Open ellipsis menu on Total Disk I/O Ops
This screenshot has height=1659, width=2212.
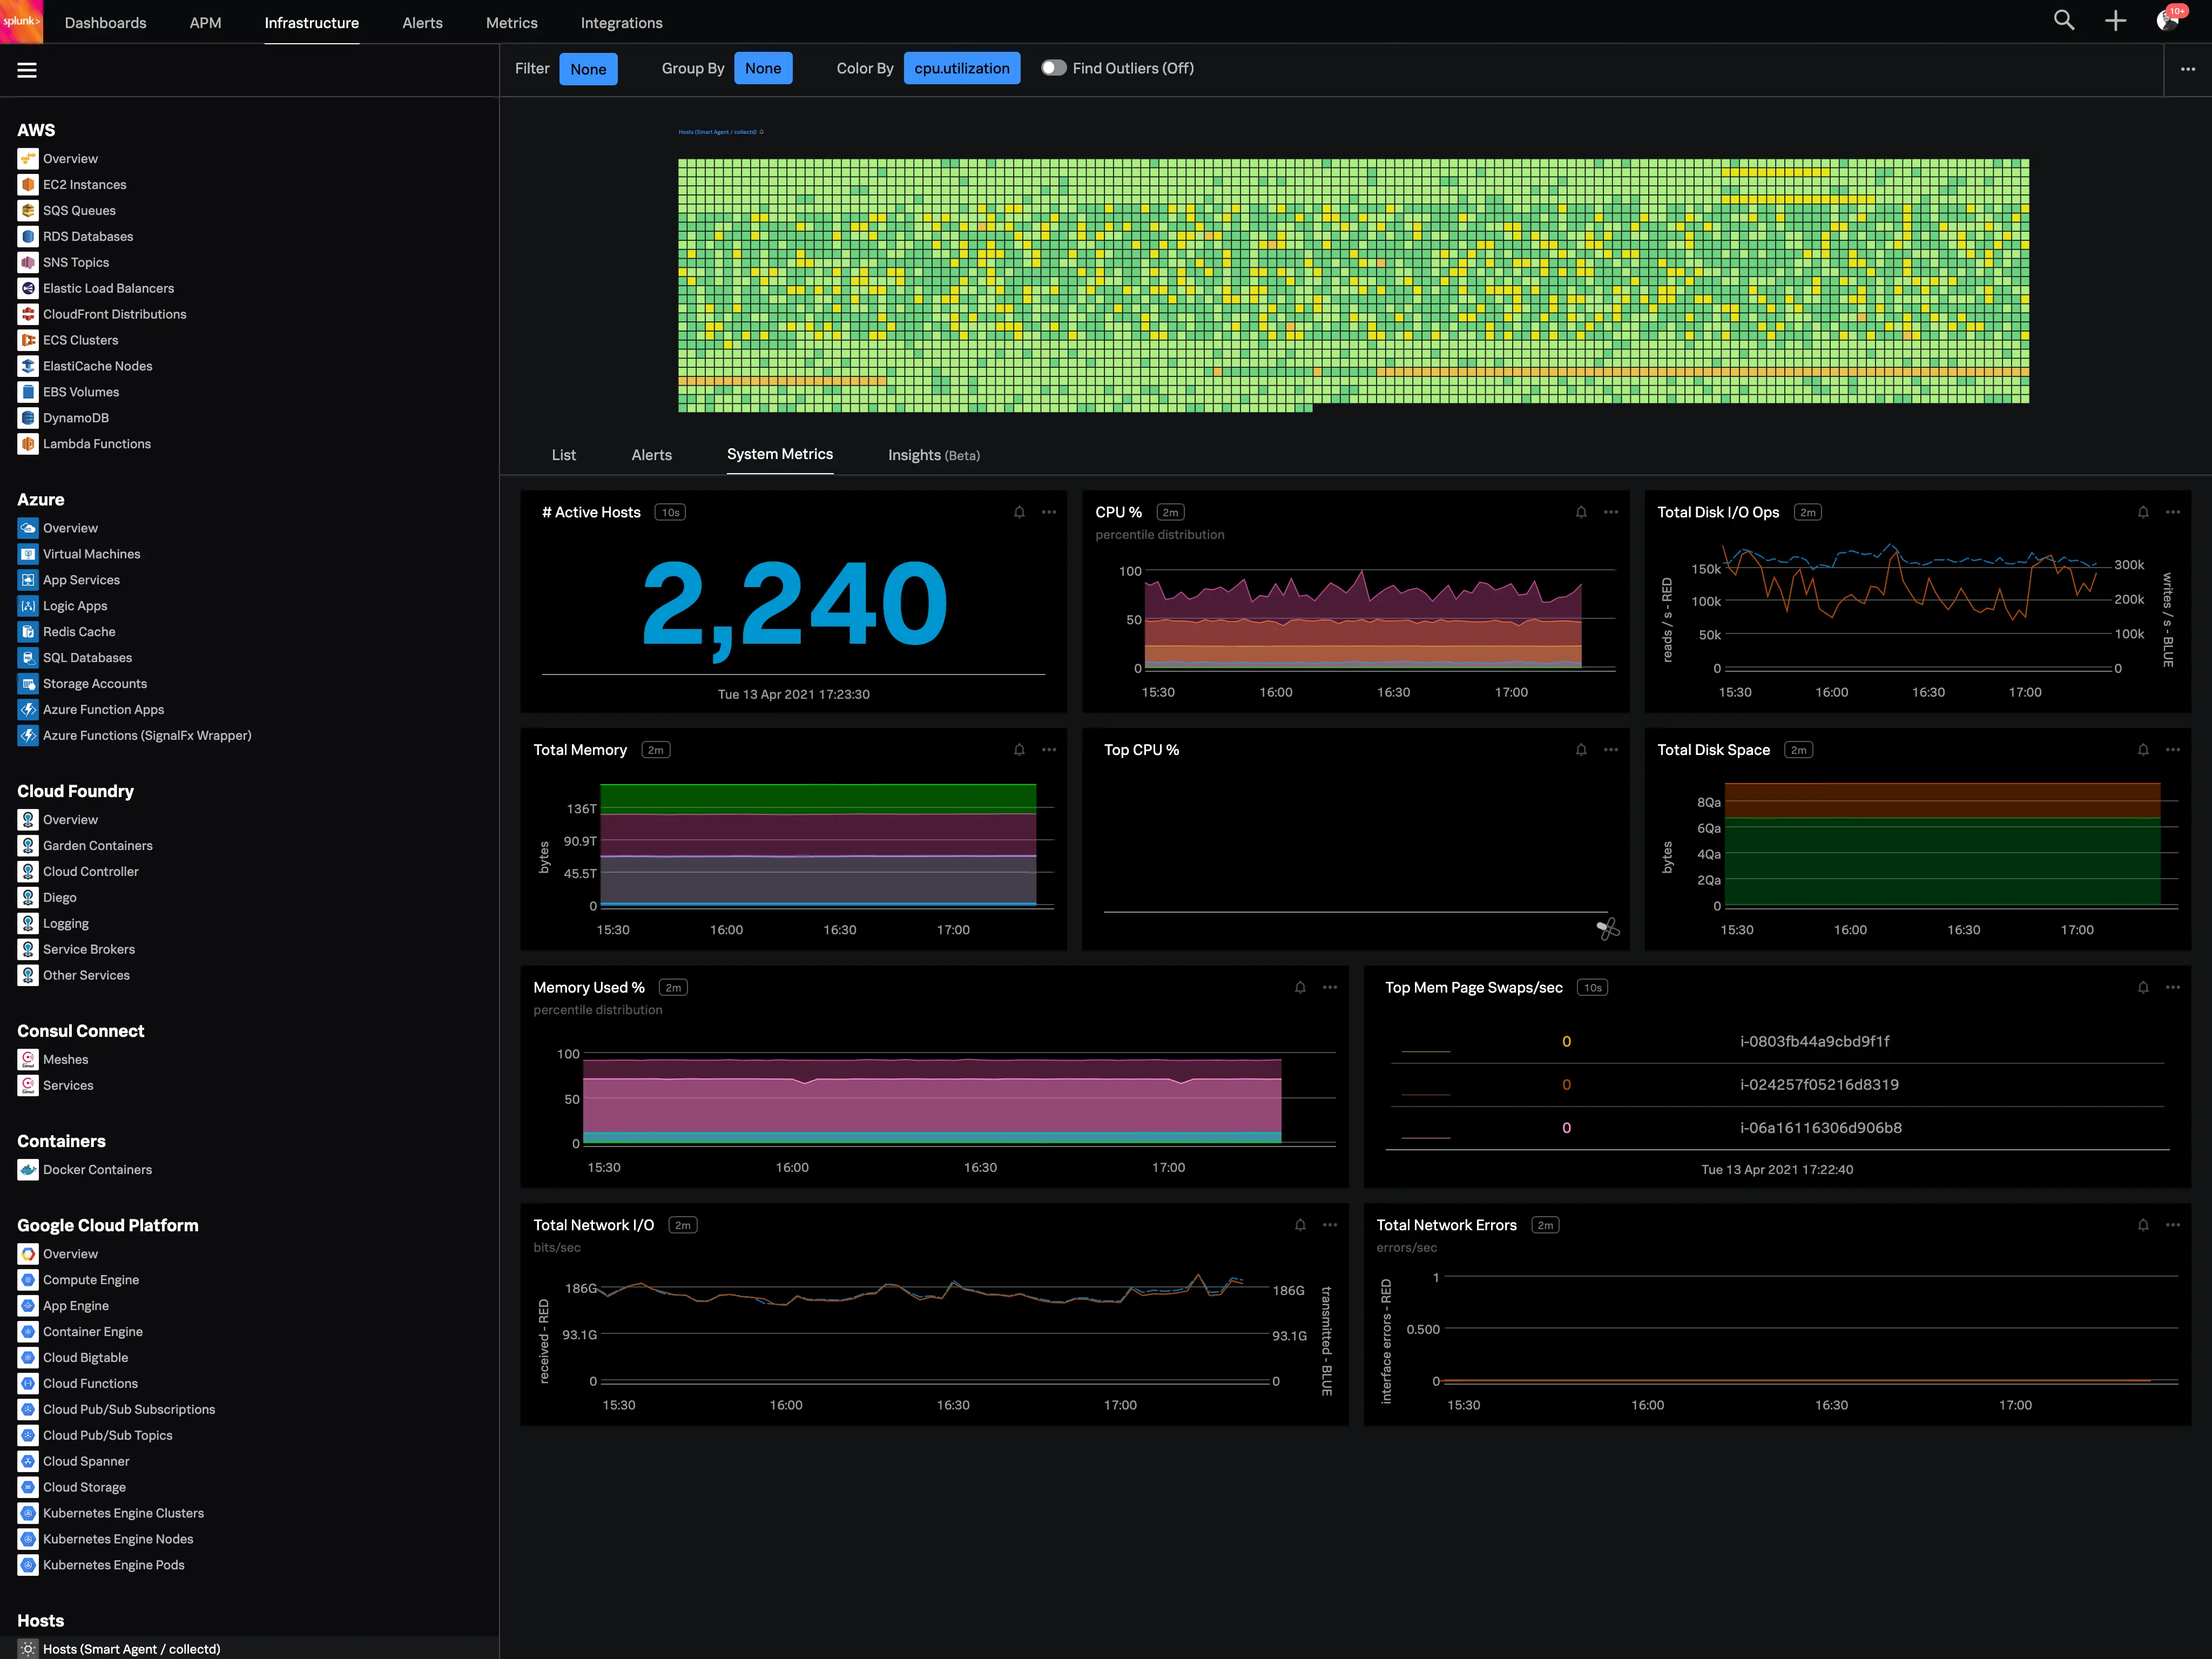coord(2173,512)
